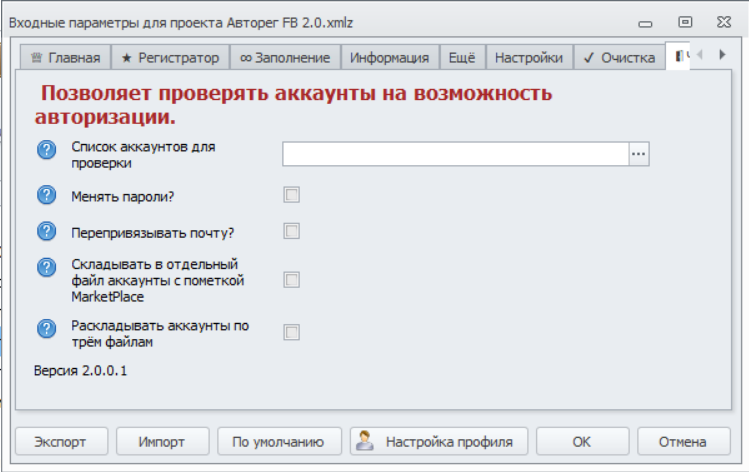Switch to the Настройки tab
749x472 pixels.
529,58
